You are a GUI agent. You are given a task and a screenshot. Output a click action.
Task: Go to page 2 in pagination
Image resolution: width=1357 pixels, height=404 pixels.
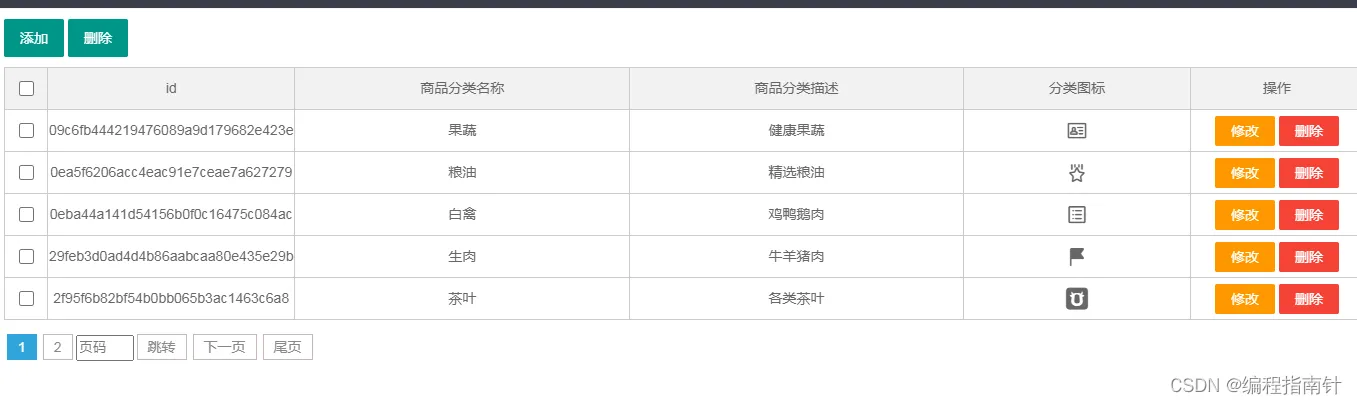(57, 347)
